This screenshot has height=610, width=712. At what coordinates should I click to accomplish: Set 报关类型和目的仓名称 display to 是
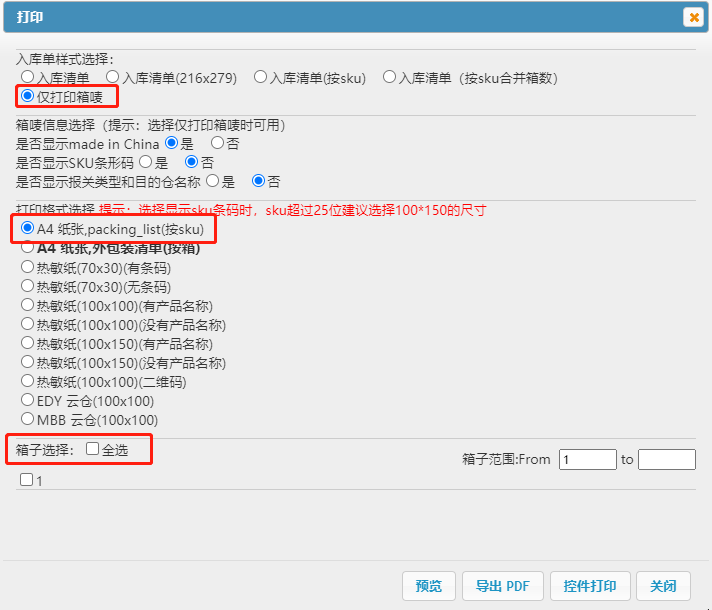coord(211,181)
